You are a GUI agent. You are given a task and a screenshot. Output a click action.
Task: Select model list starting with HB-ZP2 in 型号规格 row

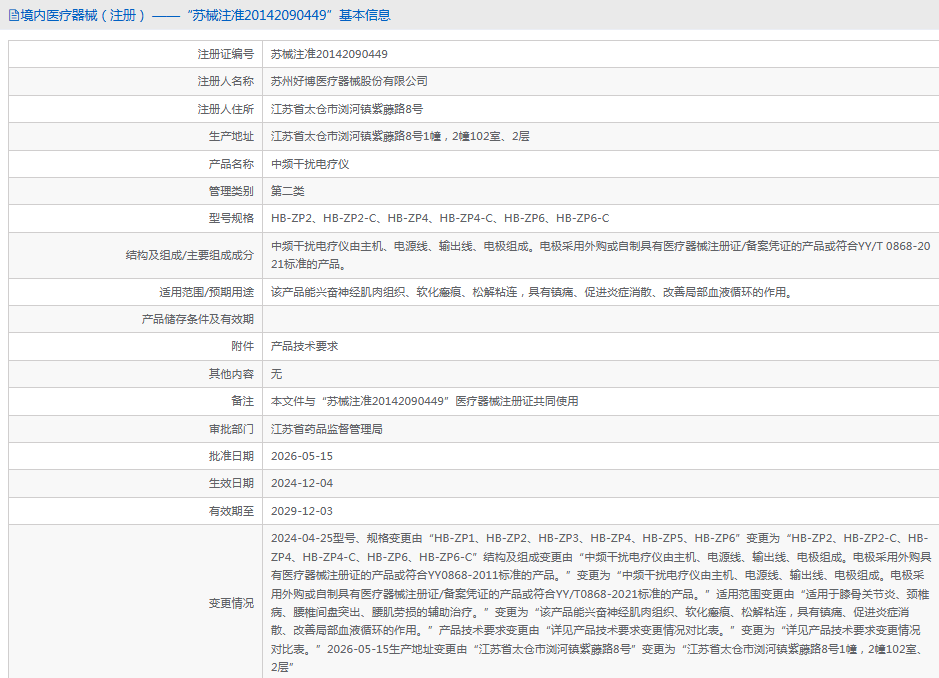[440, 219]
